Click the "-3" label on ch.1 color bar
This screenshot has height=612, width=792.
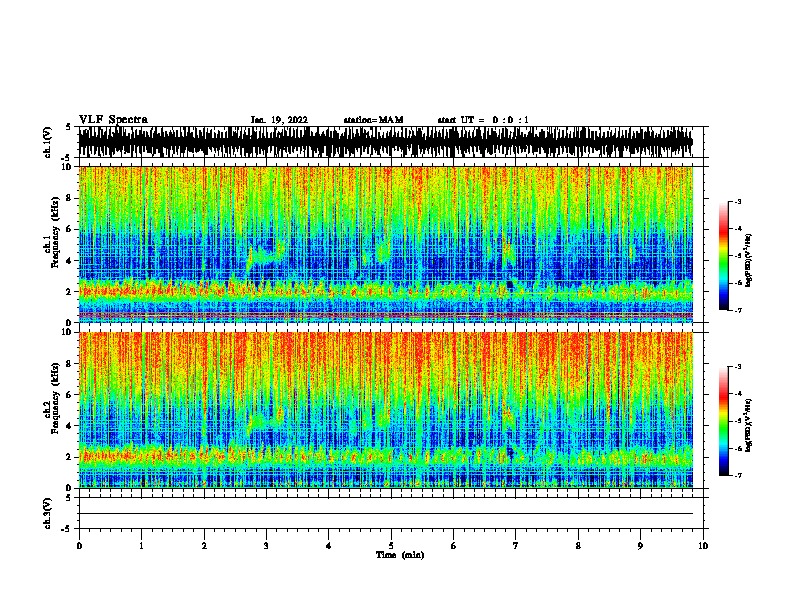738,201
